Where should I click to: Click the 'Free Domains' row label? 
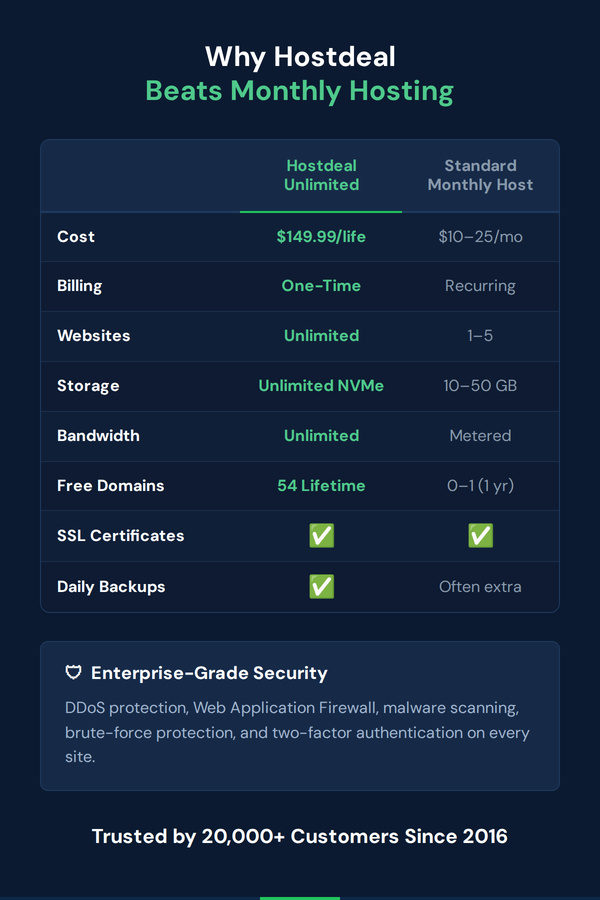click(x=110, y=486)
